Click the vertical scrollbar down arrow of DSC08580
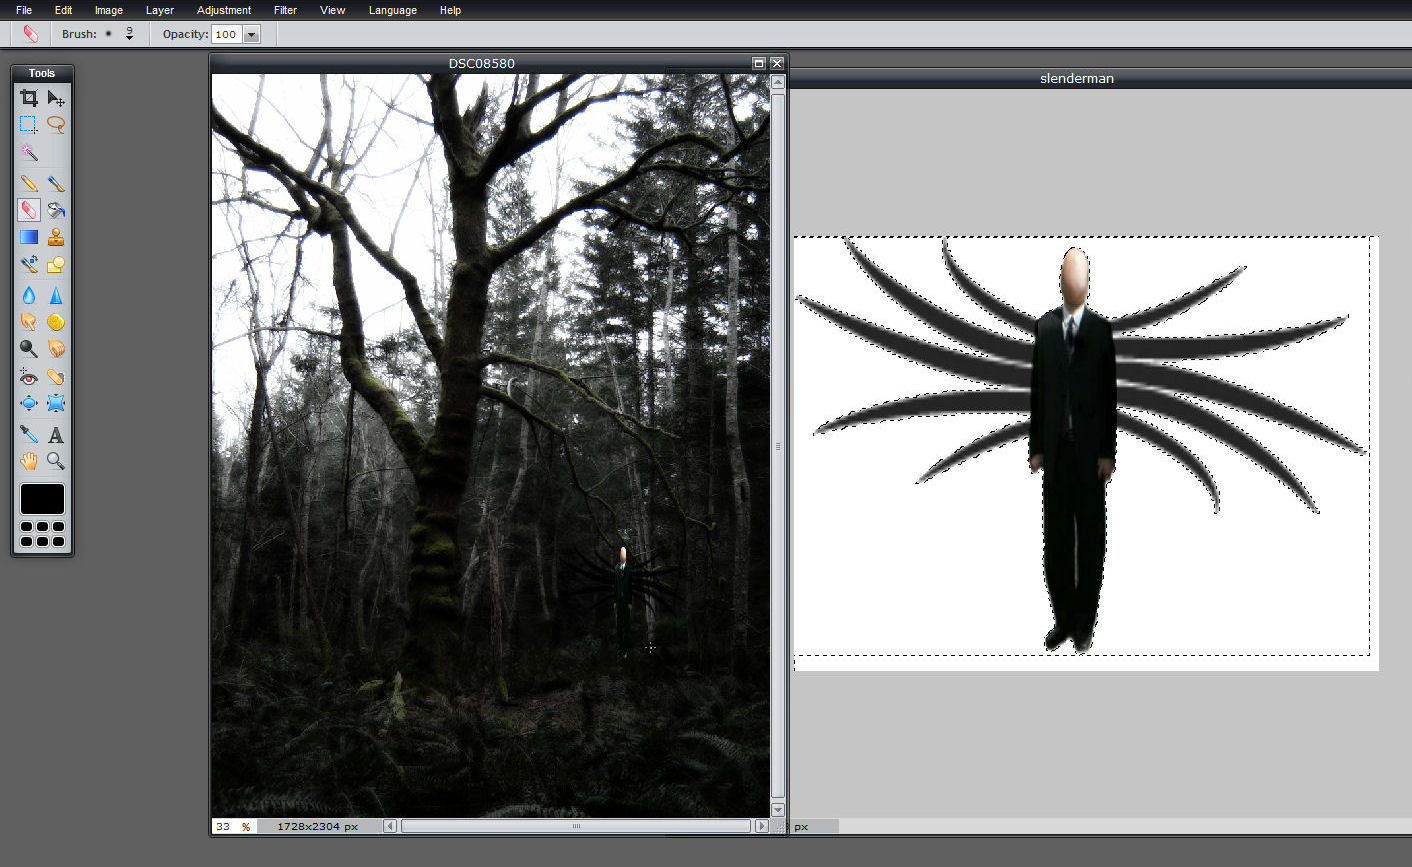This screenshot has height=867, width=1412. click(x=778, y=810)
